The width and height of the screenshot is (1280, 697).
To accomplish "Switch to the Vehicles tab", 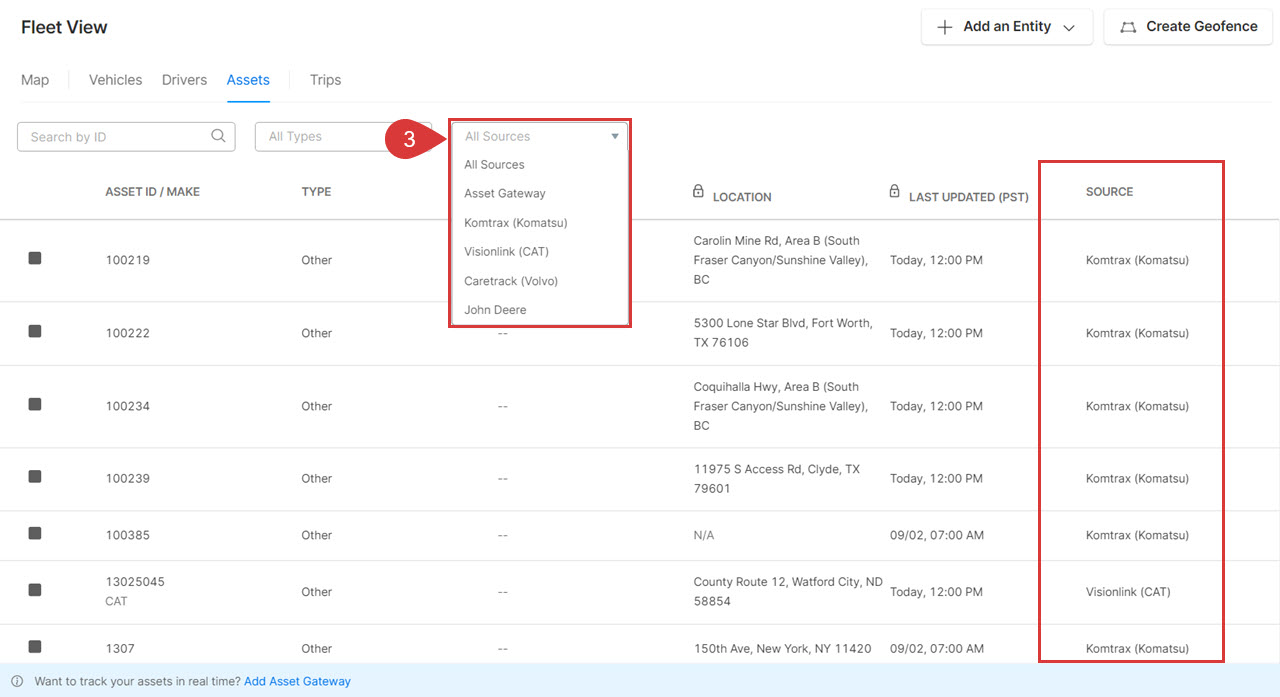I will [x=115, y=80].
